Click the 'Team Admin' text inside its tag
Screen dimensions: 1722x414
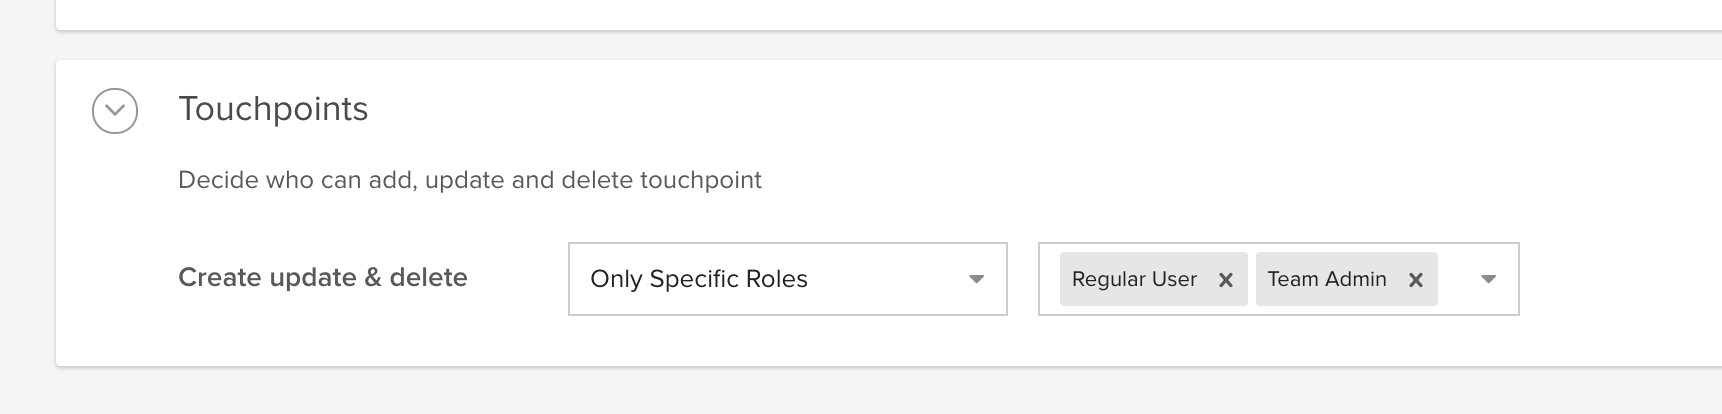point(1327,279)
